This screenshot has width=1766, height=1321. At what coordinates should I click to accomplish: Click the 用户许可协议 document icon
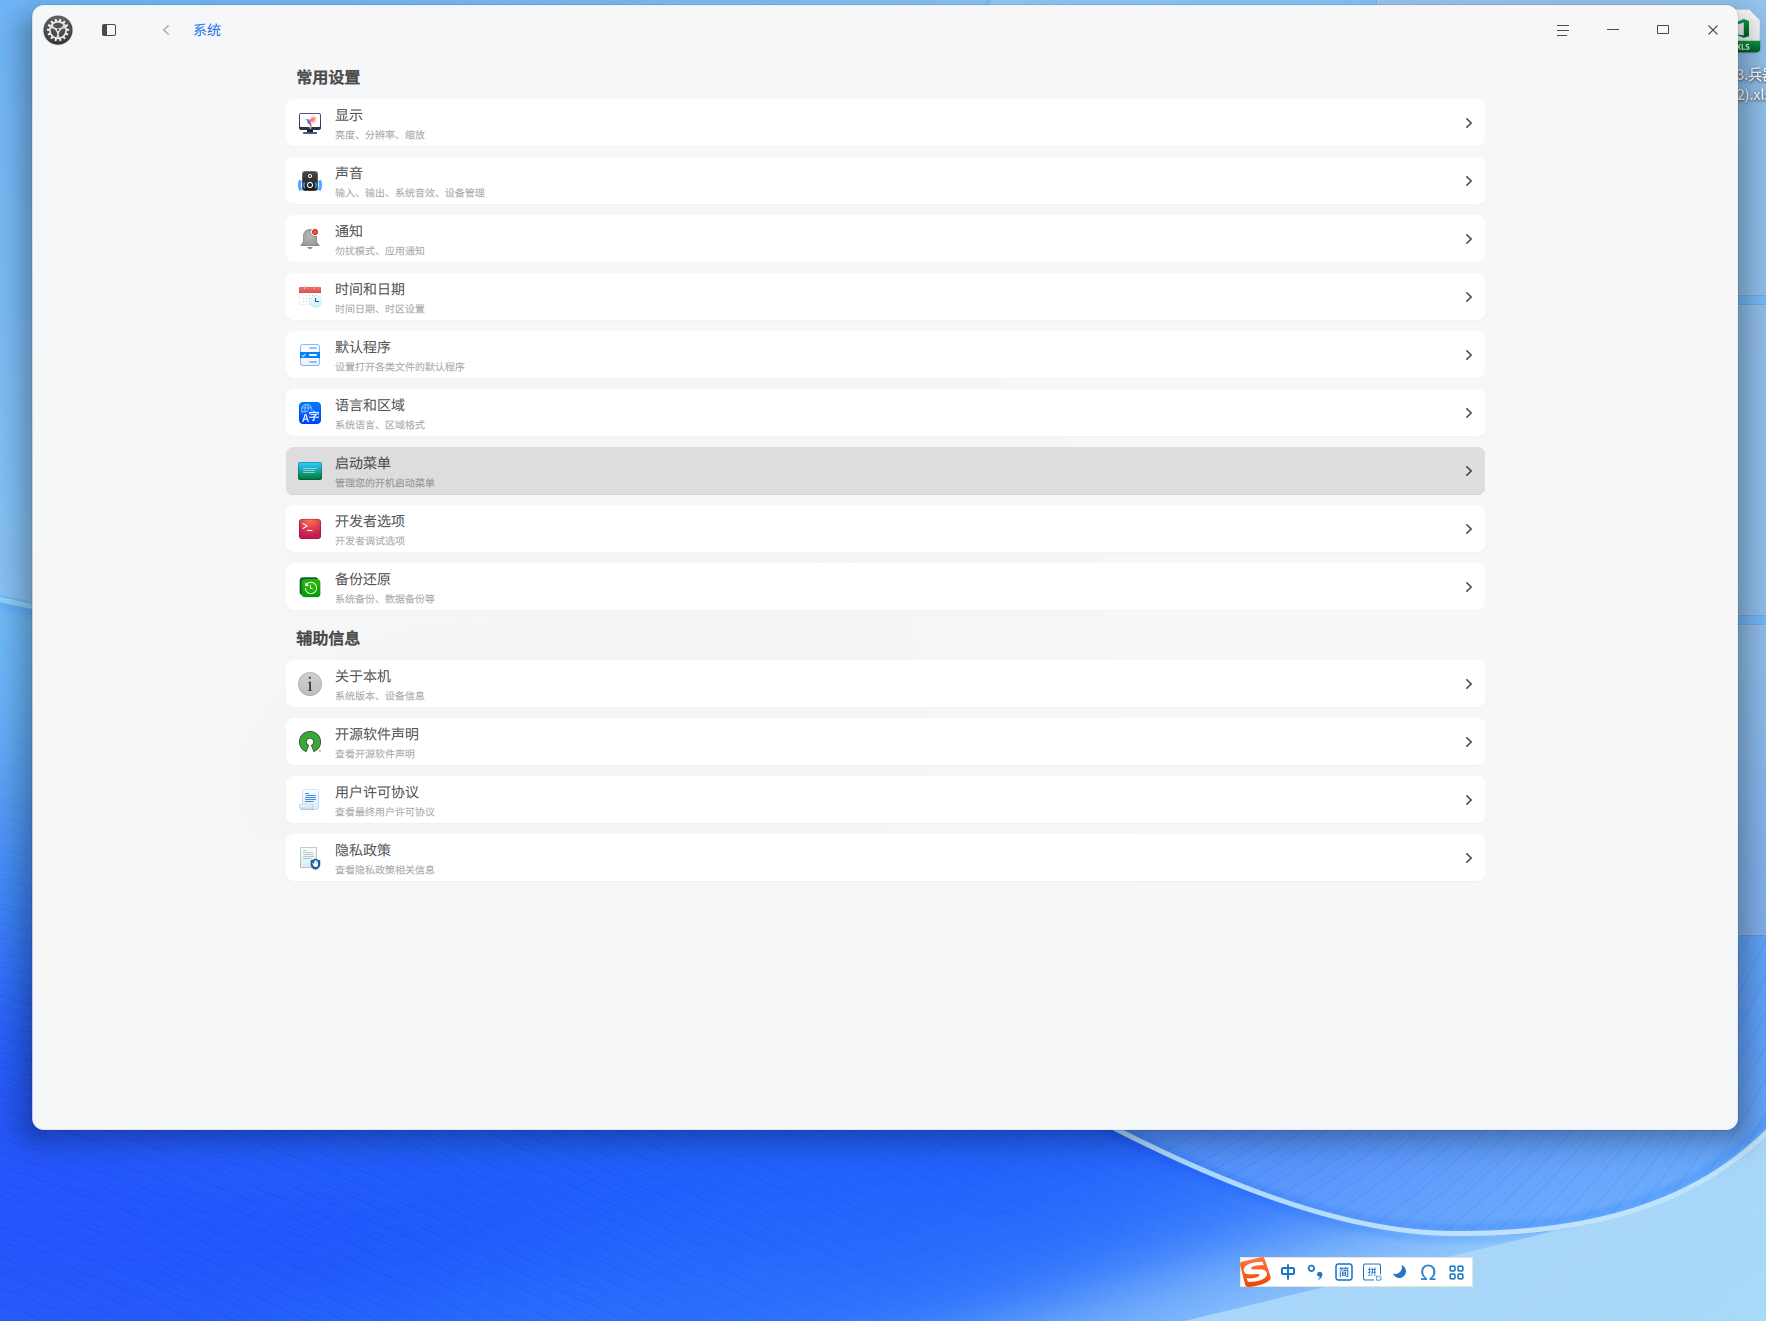coord(310,800)
